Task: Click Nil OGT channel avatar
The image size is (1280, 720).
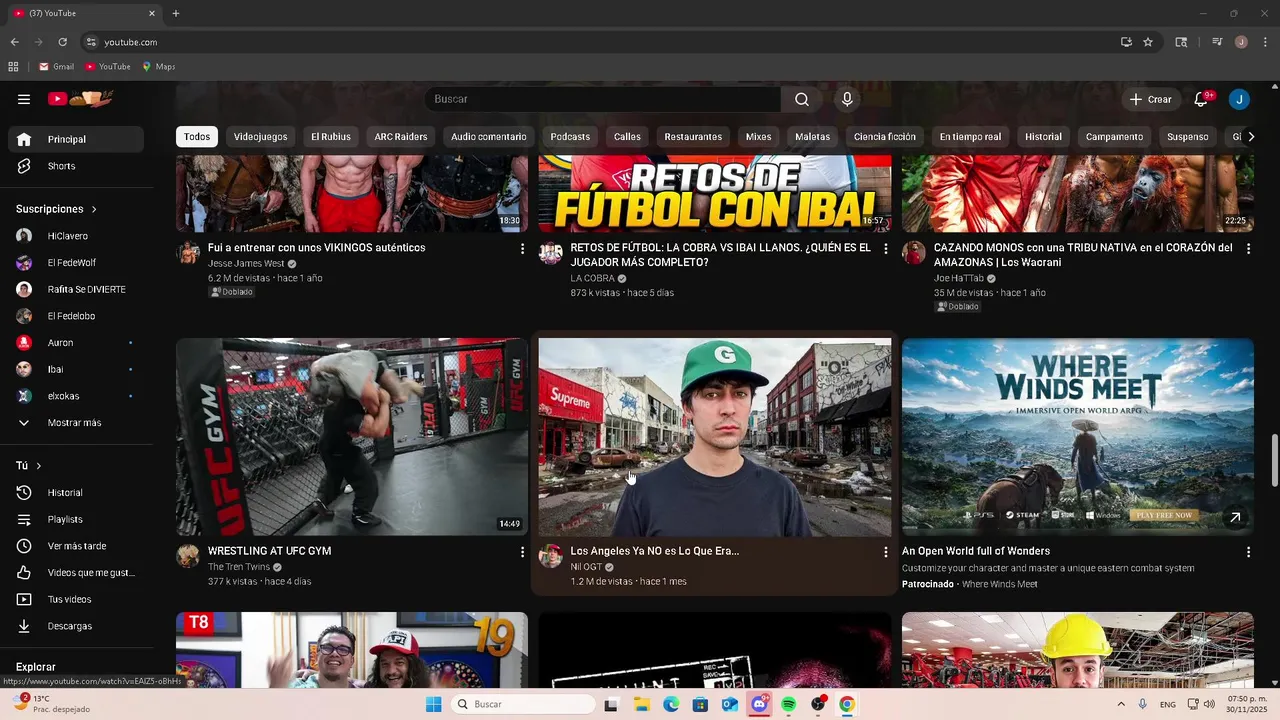Action: tap(551, 556)
